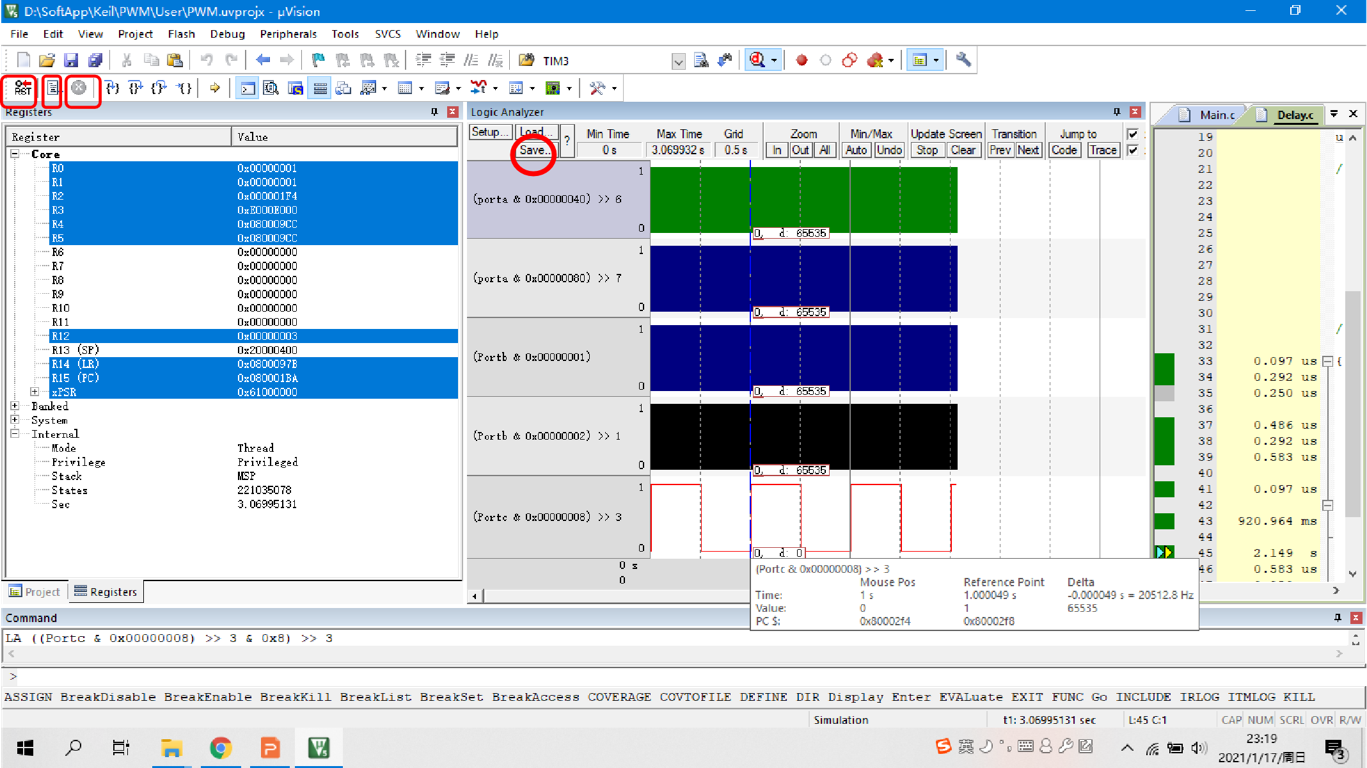Open the TIM3 target dropdown

[678, 60]
